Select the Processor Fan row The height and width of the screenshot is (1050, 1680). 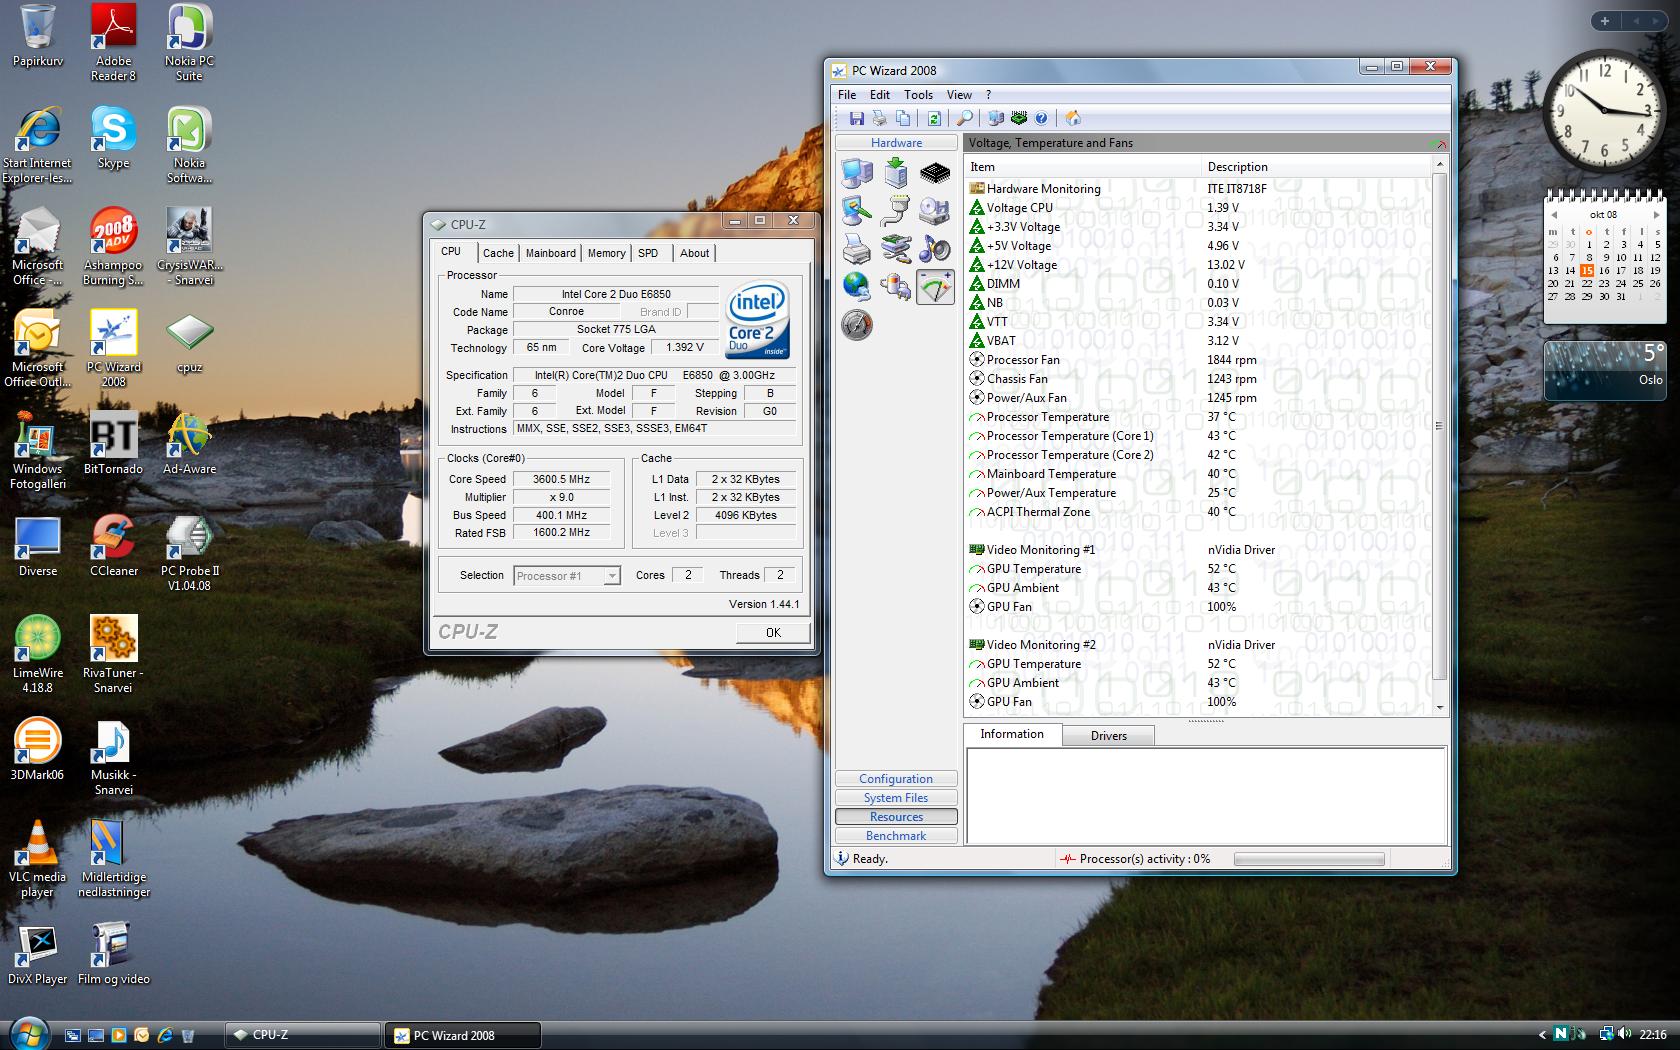(x=1200, y=360)
